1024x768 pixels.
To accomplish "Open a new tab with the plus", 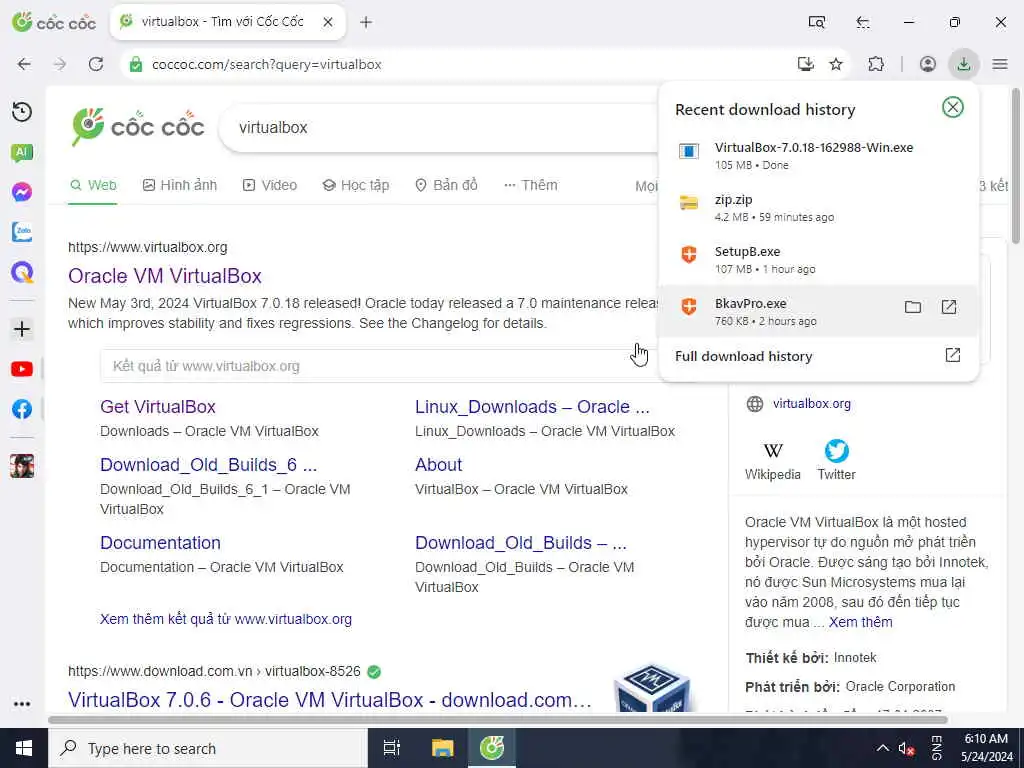I will [x=366, y=22].
